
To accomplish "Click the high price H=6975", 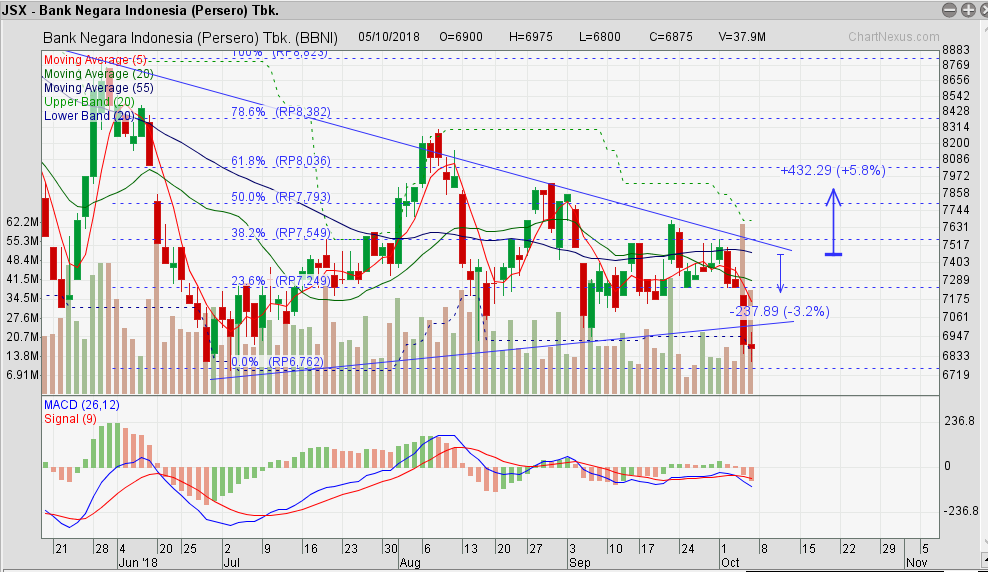I will [x=531, y=37].
